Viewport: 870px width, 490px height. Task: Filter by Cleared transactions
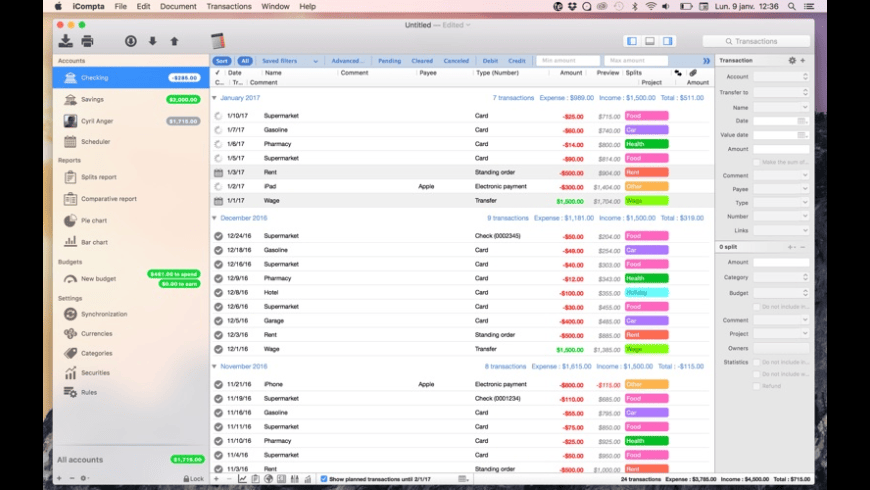[422, 61]
